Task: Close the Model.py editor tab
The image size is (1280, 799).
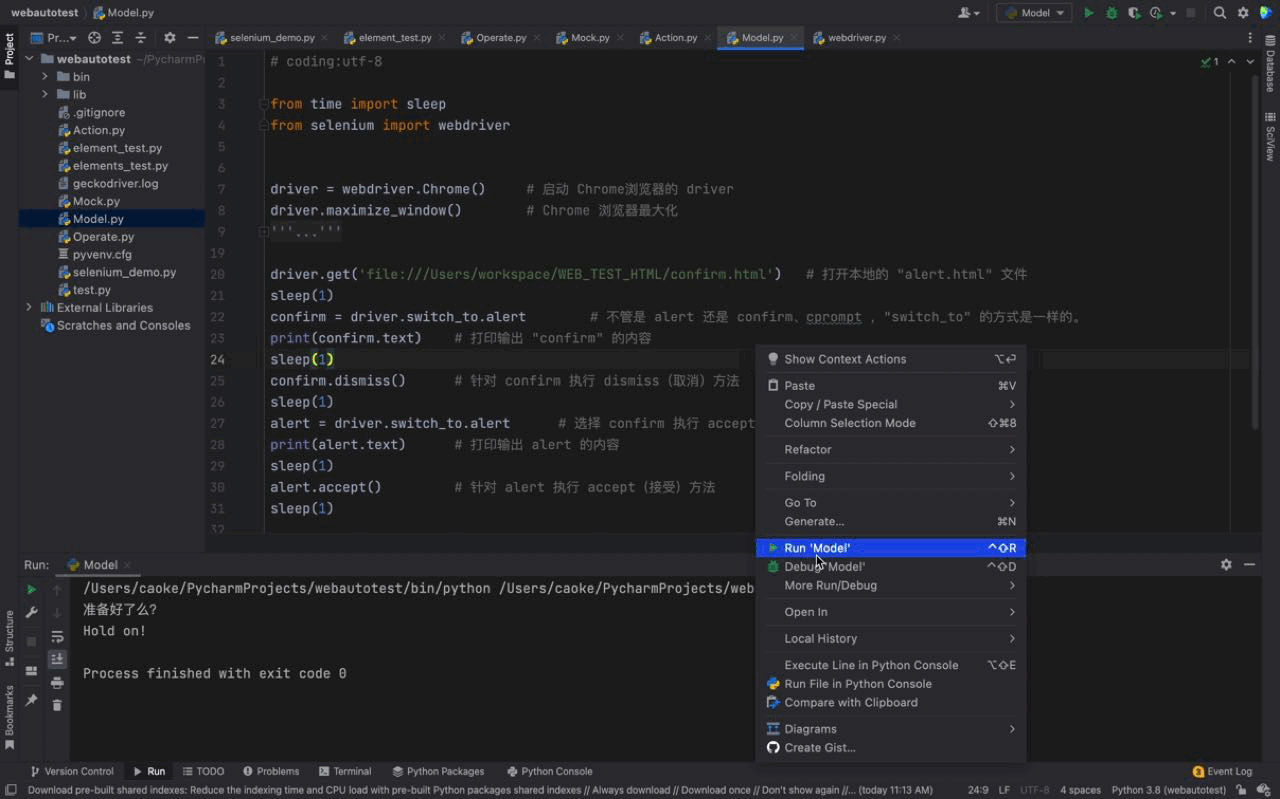Action: [x=796, y=38]
